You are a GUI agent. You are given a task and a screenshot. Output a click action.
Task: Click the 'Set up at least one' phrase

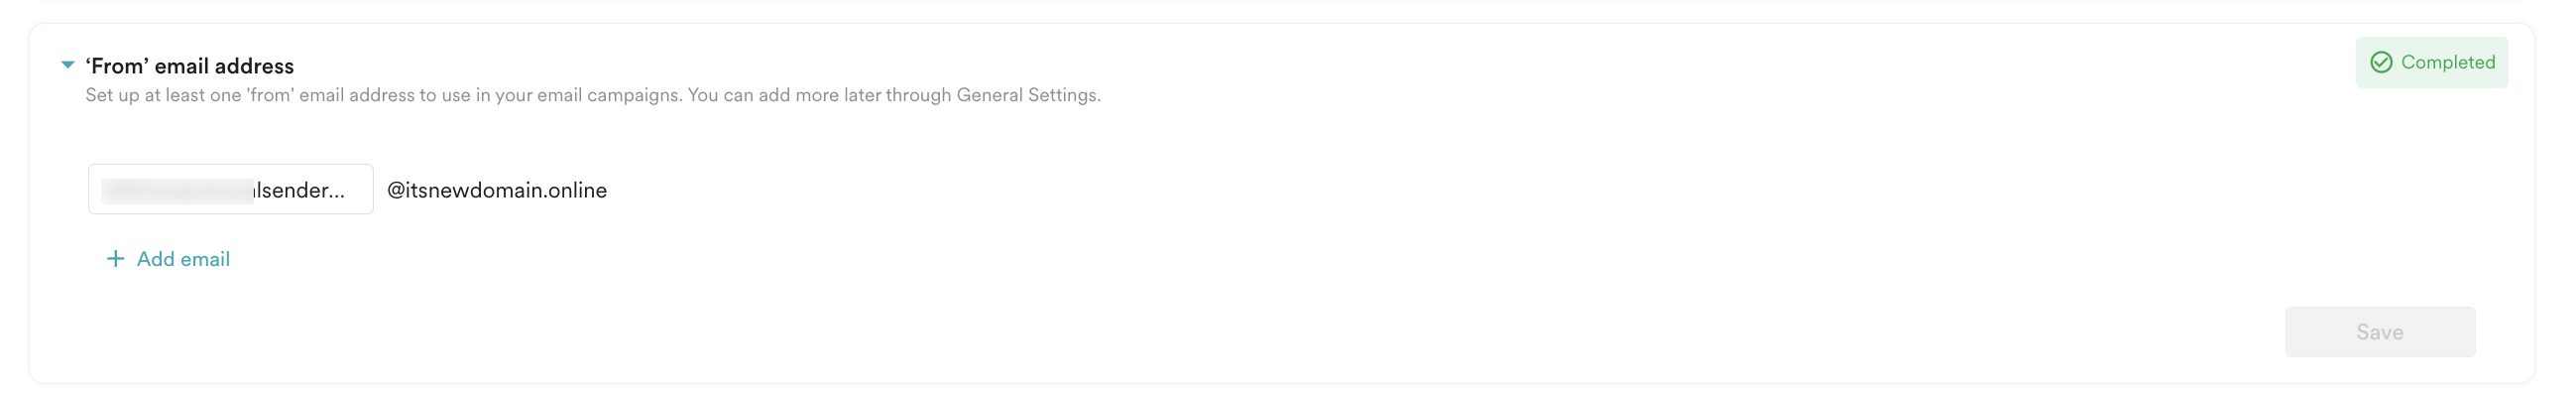[x=163, y=95]
